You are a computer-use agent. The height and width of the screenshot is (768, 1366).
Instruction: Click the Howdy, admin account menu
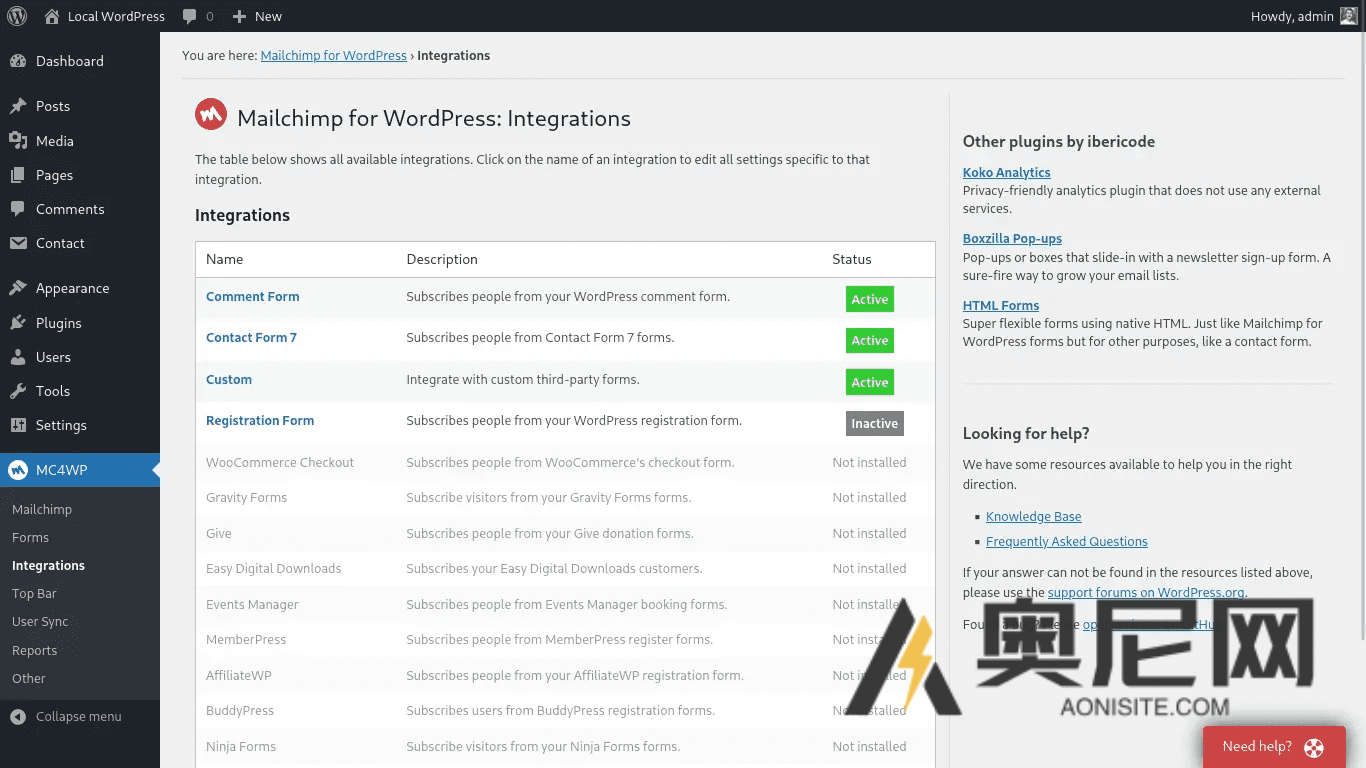[x=1304, y=16]
